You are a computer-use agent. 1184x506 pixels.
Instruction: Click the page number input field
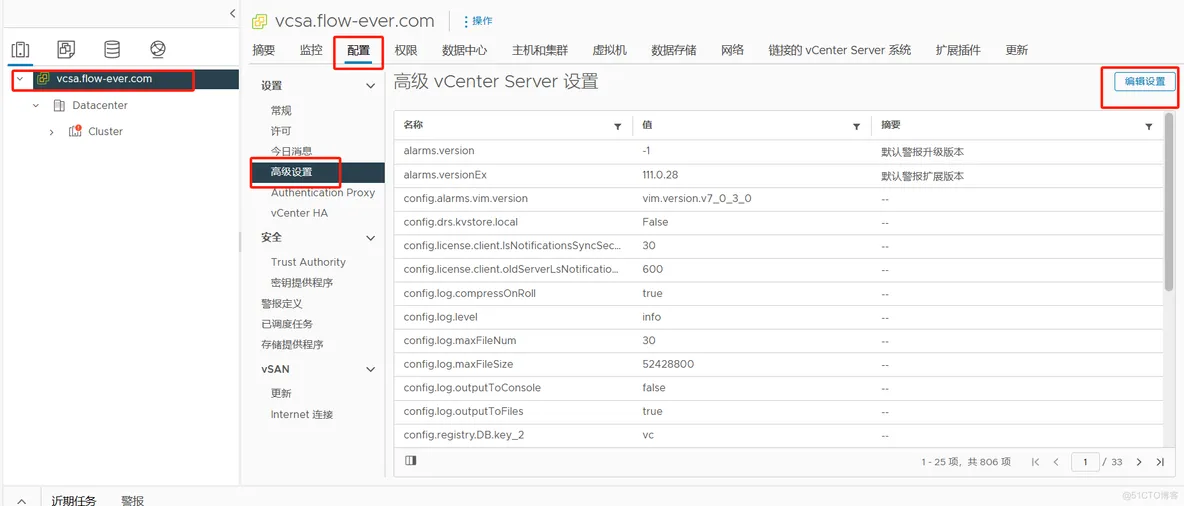click(x=1085, y=461)
